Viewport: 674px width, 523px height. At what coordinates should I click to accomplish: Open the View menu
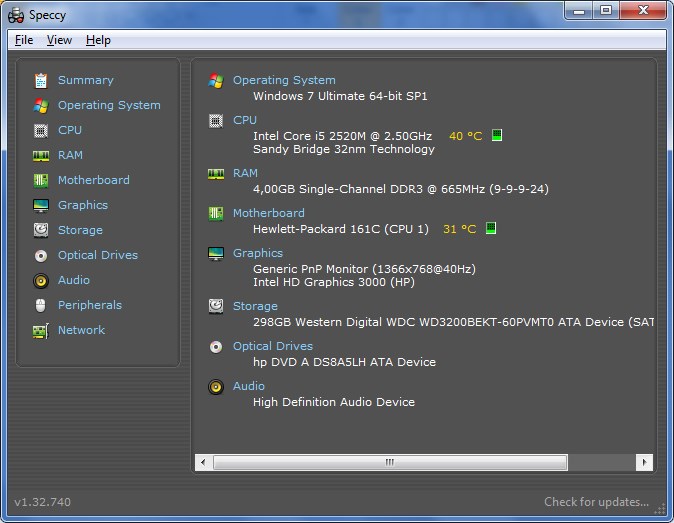[59, 40]
